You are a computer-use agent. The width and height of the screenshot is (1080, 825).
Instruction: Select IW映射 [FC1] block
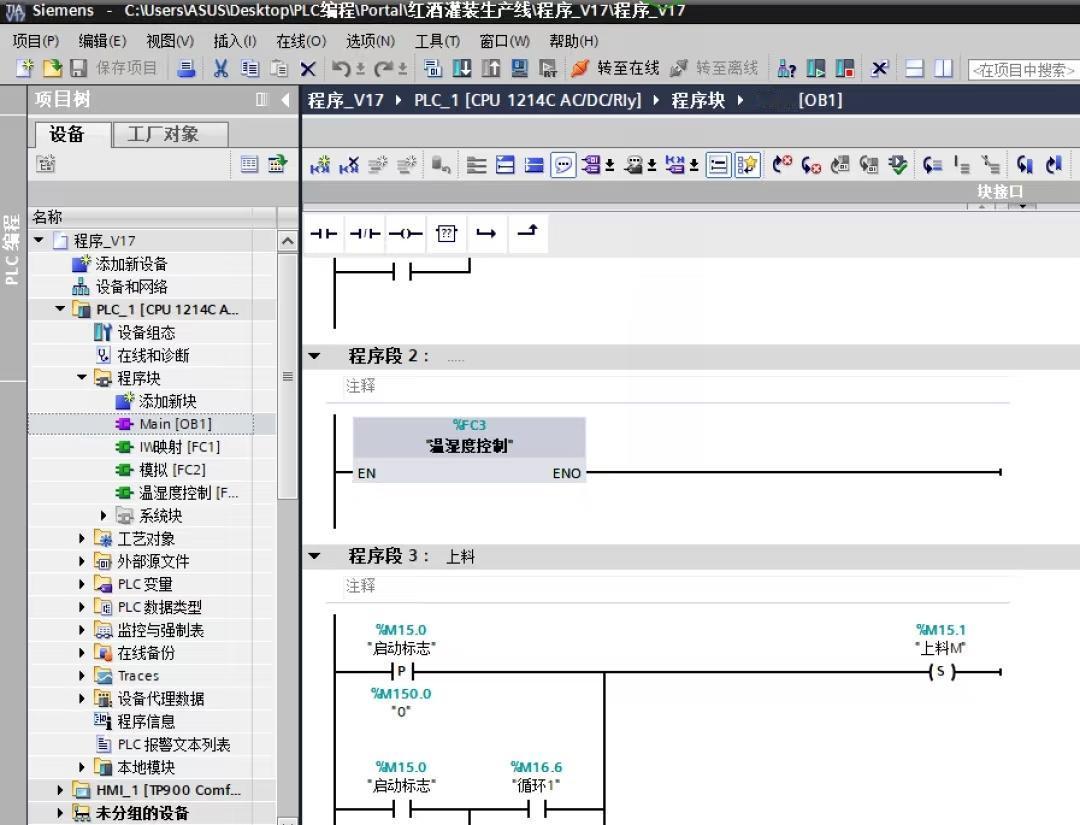[x=168, y=447]
